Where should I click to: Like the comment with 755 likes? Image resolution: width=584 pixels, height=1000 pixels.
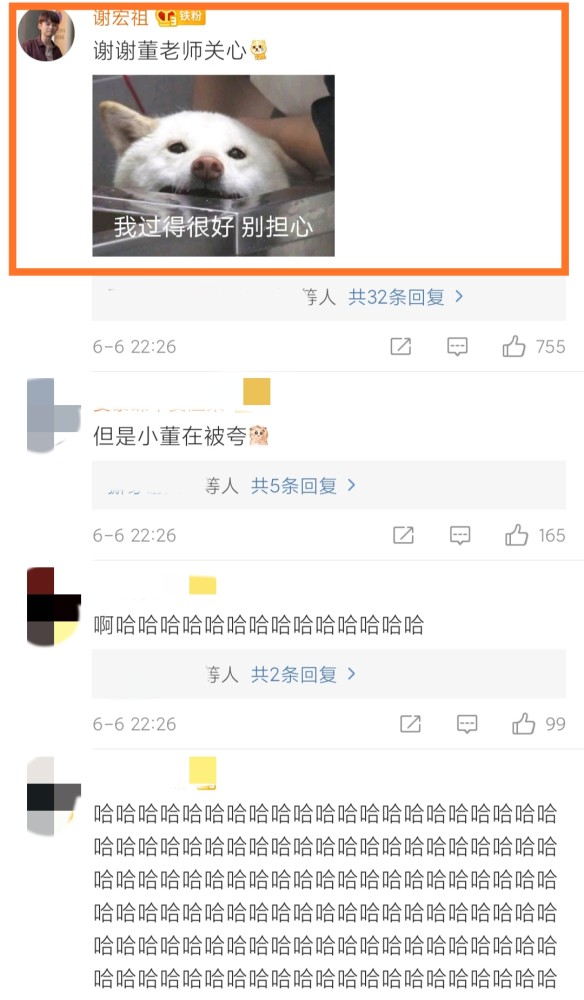pyautogui.click(x=514, y=346)
